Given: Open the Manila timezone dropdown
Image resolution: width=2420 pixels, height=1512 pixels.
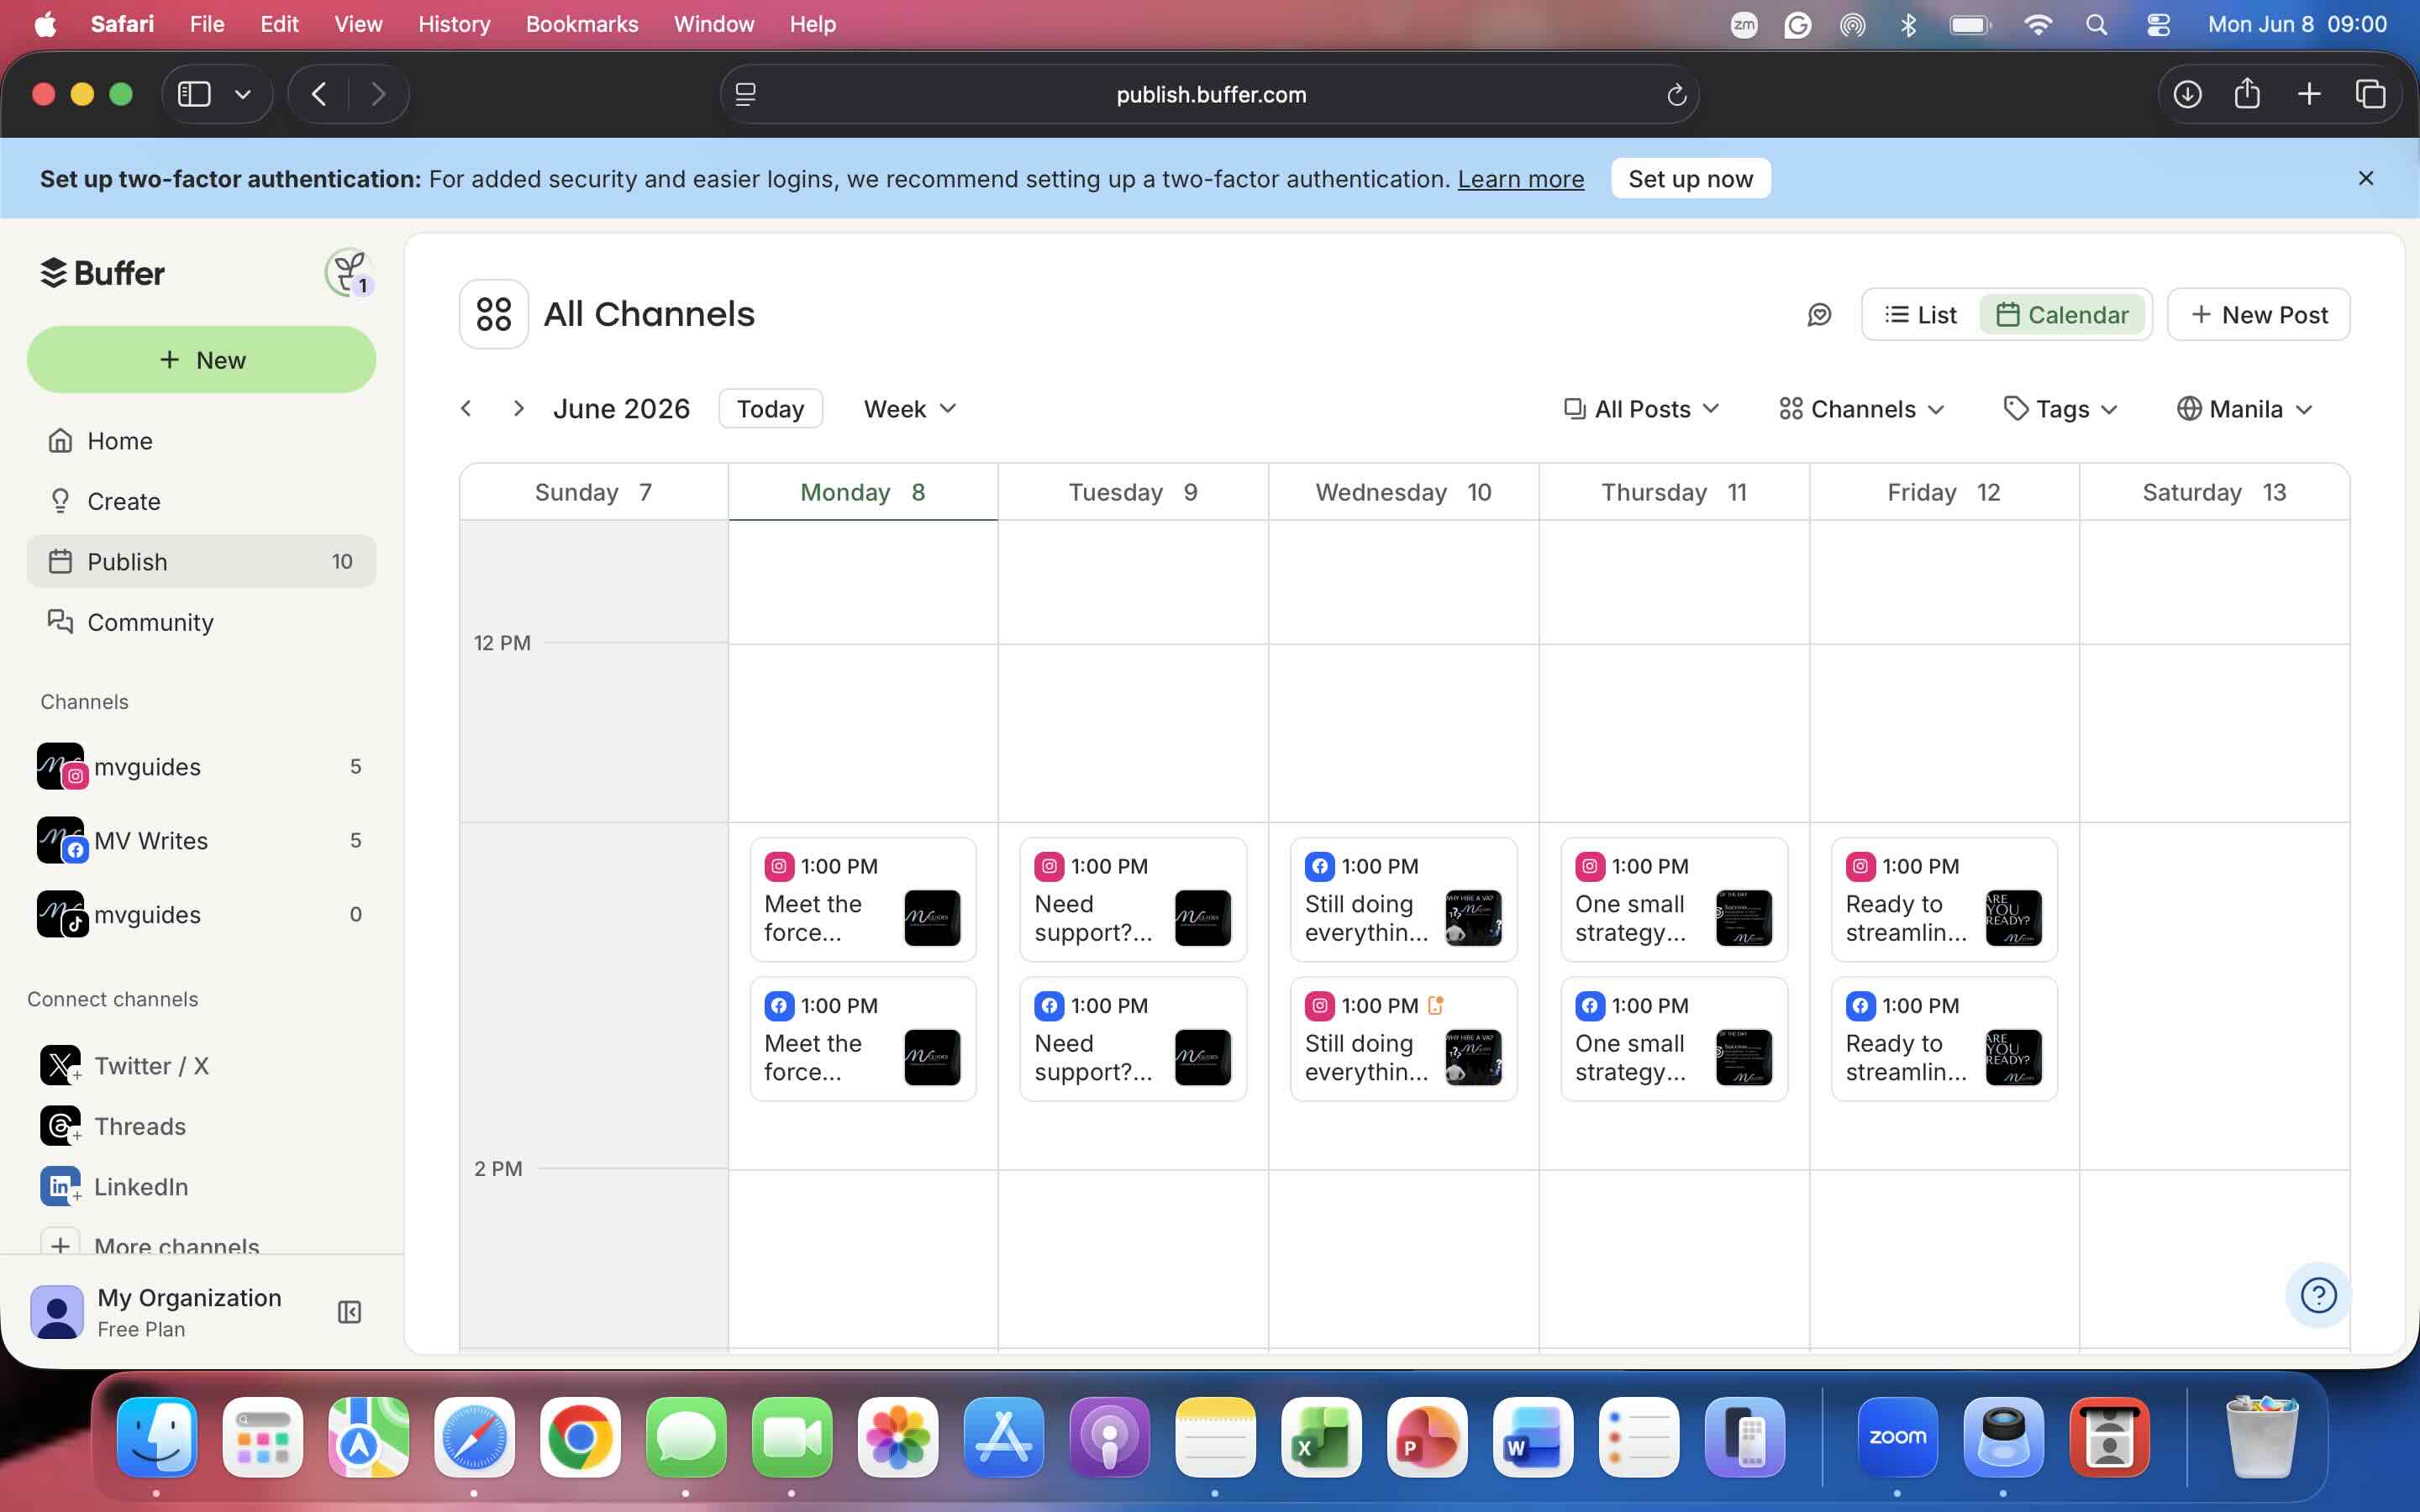Looking at the screenshot, I should coord(2245,409).
